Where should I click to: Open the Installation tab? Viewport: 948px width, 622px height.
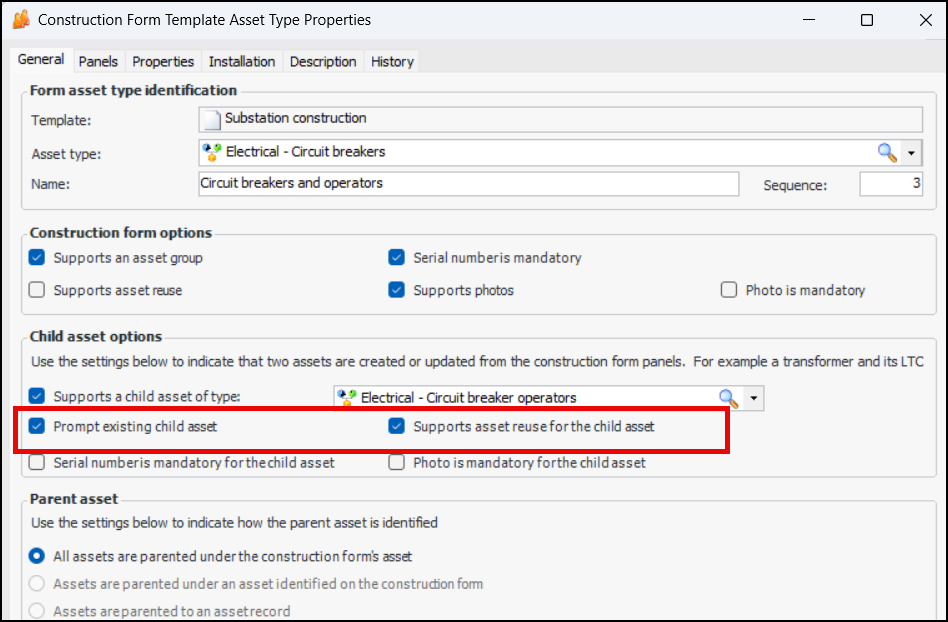[x=242, y=61]
